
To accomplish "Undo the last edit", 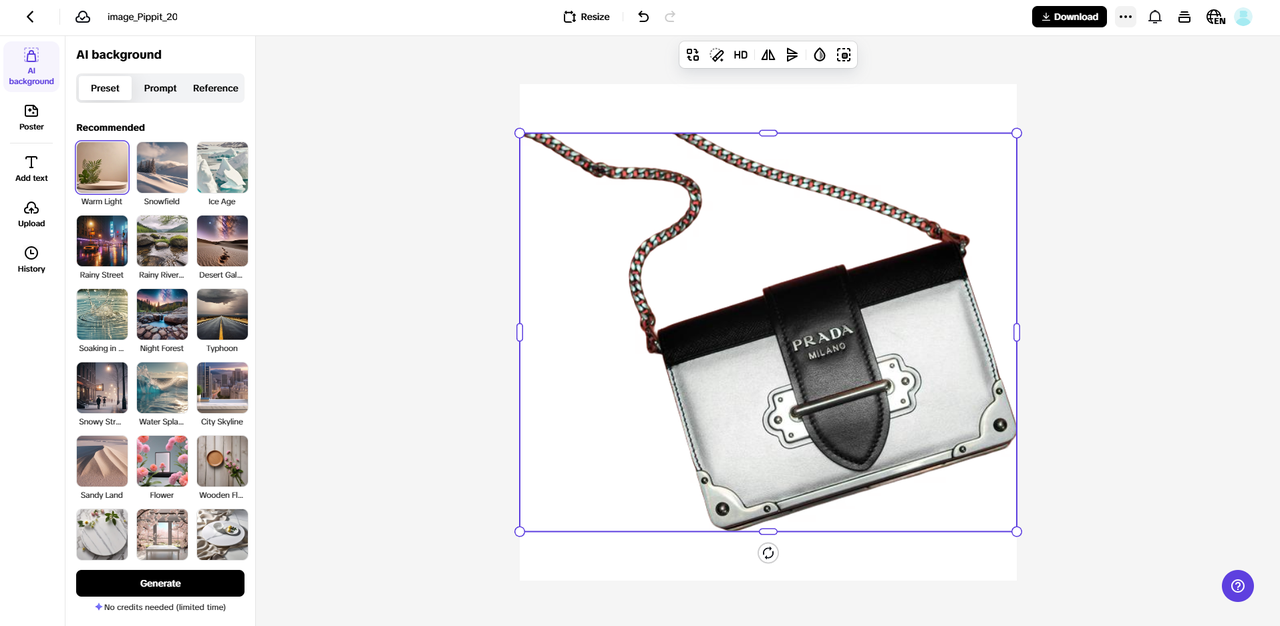I will pos(643,17).
